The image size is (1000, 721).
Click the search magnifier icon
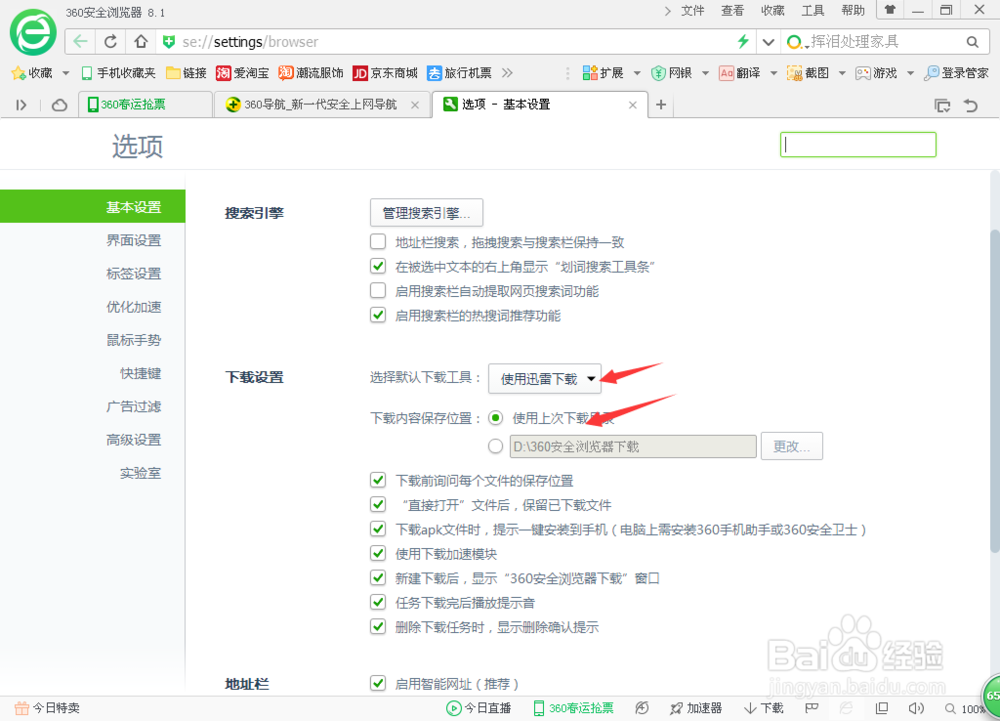[x=973, y=42]
